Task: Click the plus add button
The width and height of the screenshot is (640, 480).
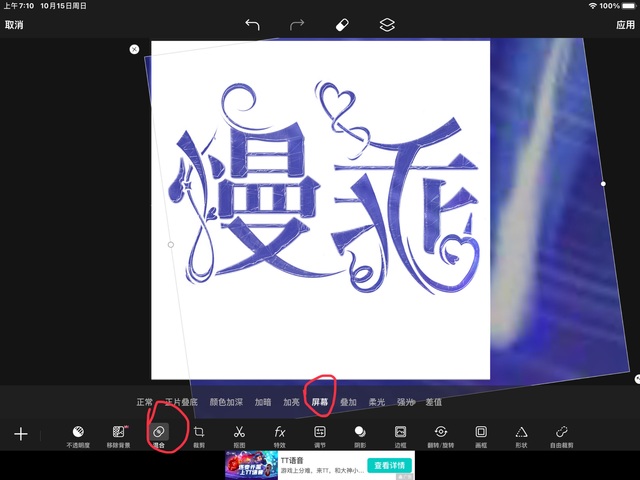Action: coord(20,434)
